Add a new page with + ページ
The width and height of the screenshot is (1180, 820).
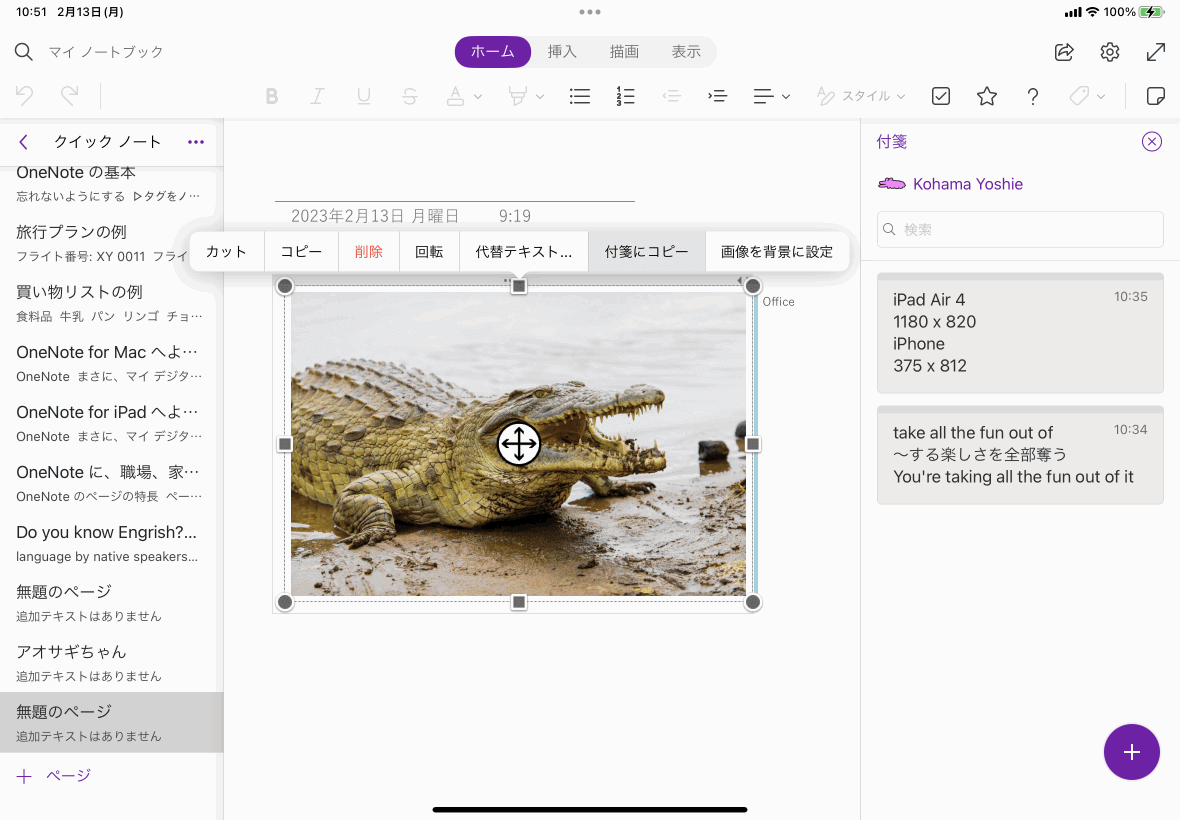pyautogui.click(x=53, y=776)
